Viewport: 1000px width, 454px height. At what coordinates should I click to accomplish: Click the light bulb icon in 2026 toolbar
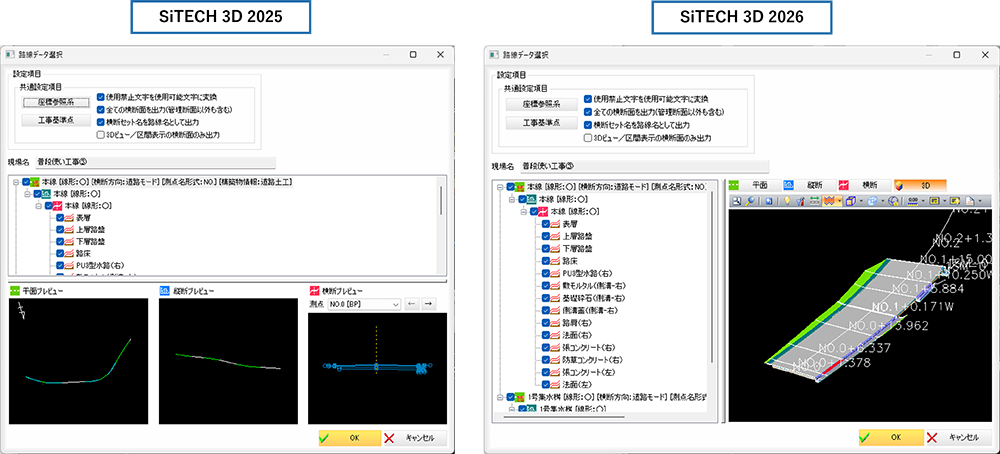[787, 201]
